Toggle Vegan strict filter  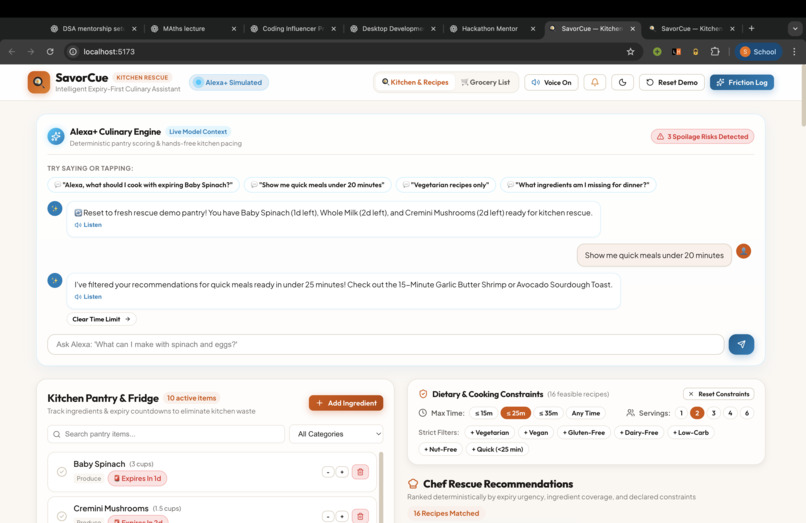click(536, 432)
